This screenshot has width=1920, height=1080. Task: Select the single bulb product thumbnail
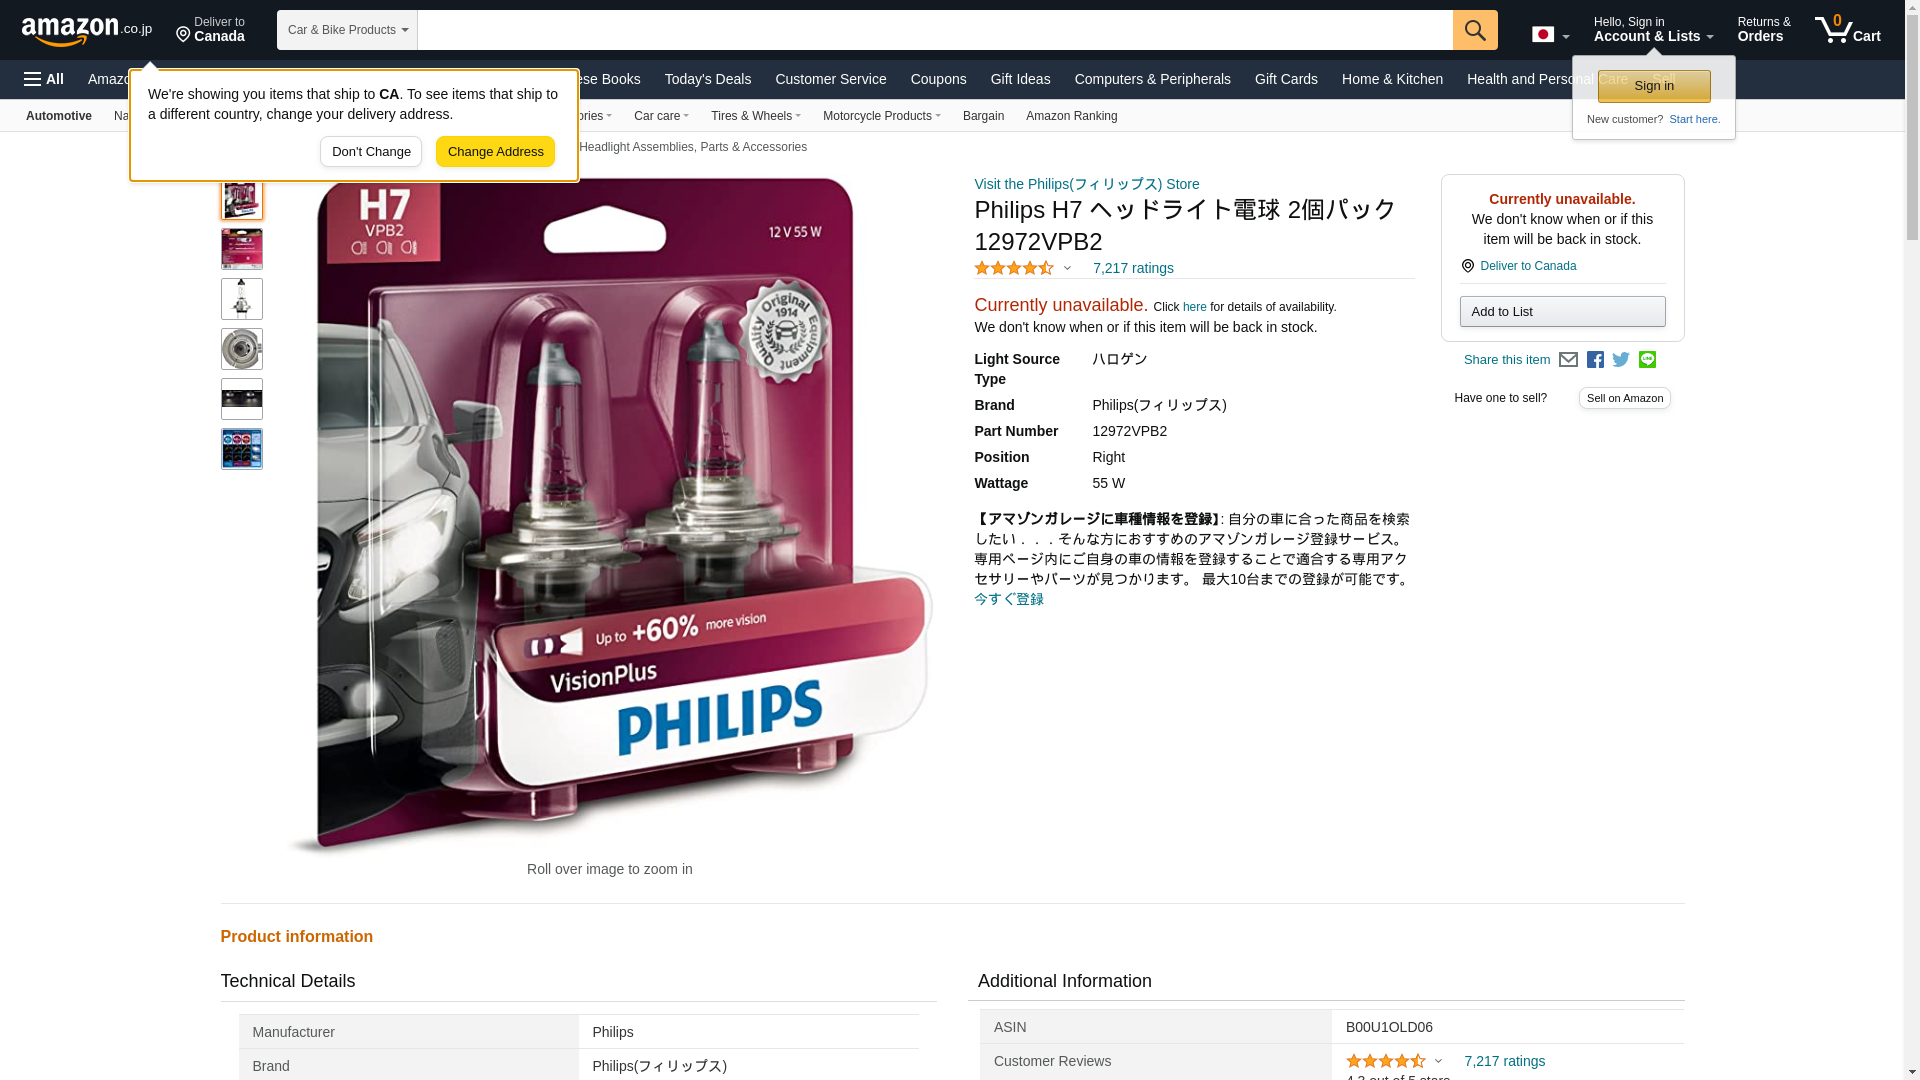242,299
